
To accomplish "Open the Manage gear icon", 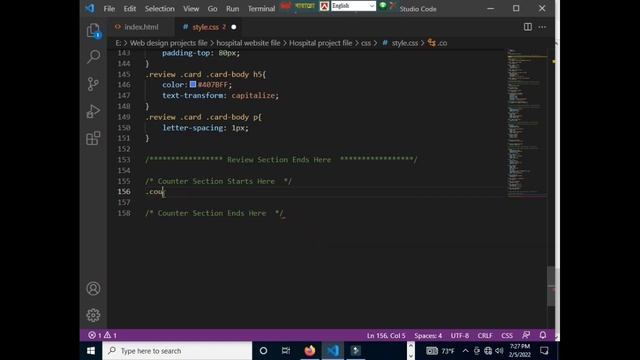I will coord(93,315).
